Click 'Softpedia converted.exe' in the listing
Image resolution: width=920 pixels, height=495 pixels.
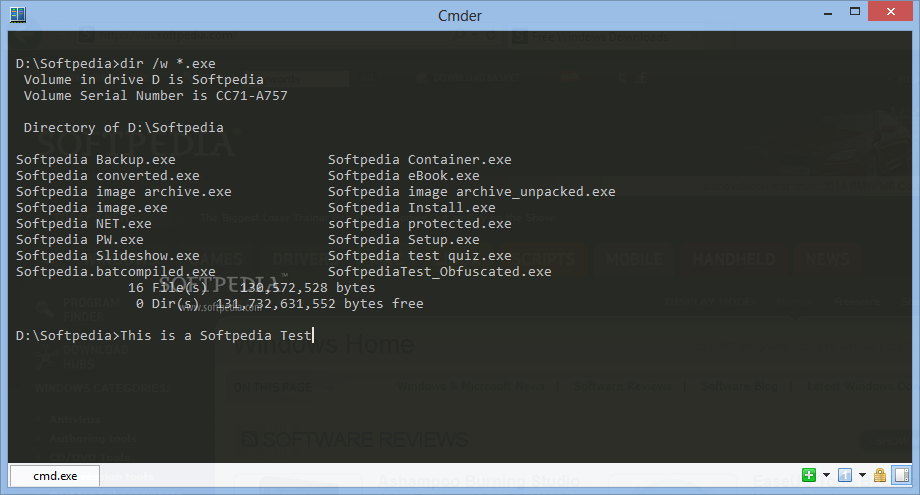coord(108,175)
